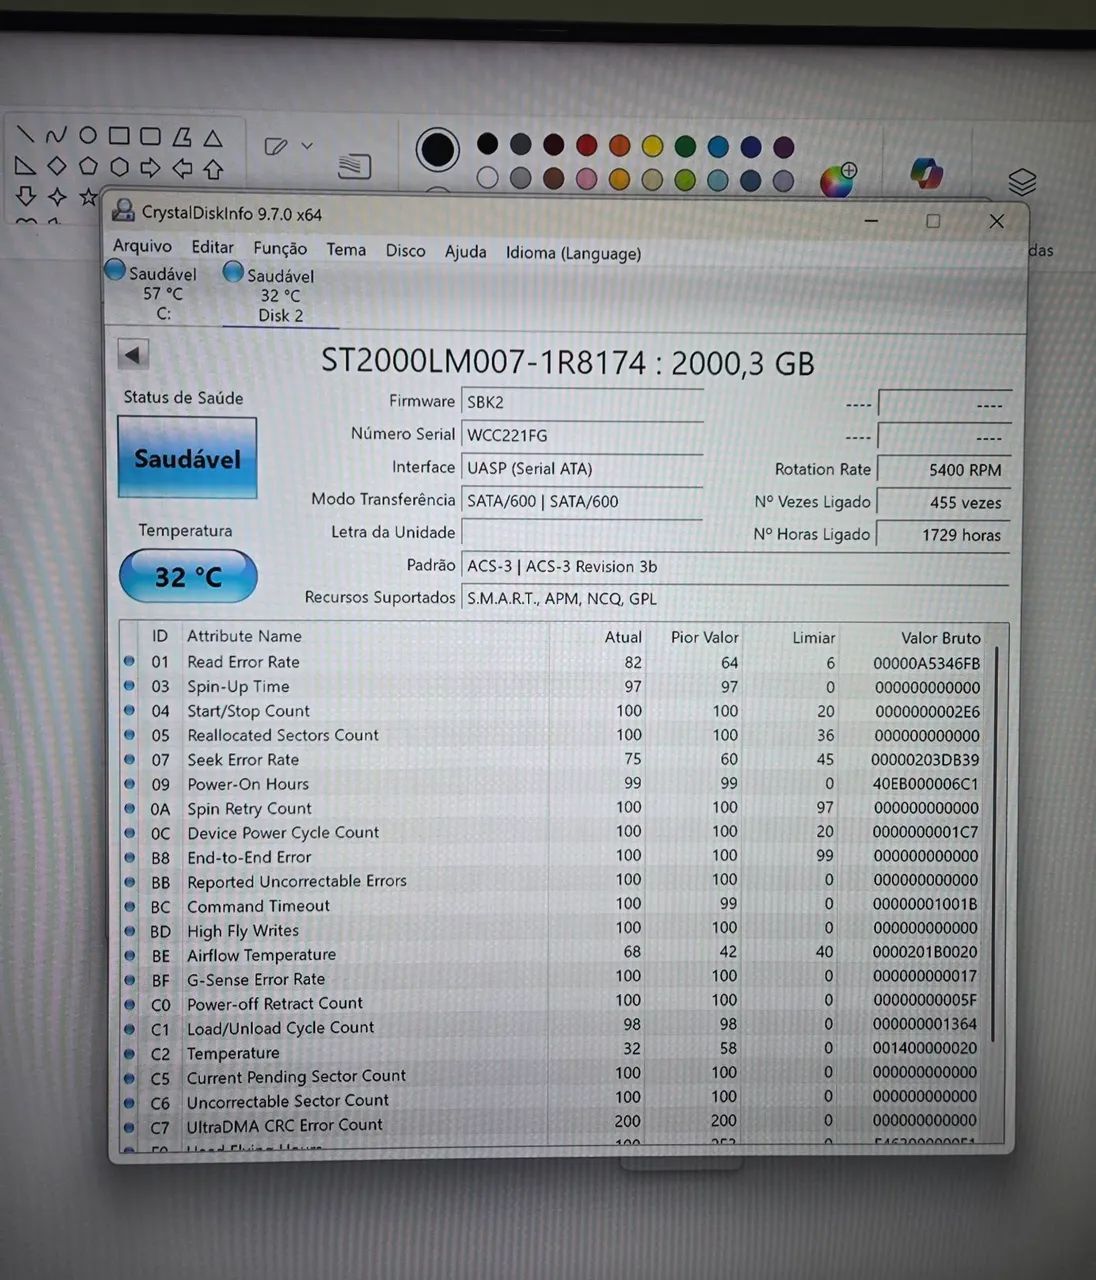Click the Attribute Name column header

244,636
